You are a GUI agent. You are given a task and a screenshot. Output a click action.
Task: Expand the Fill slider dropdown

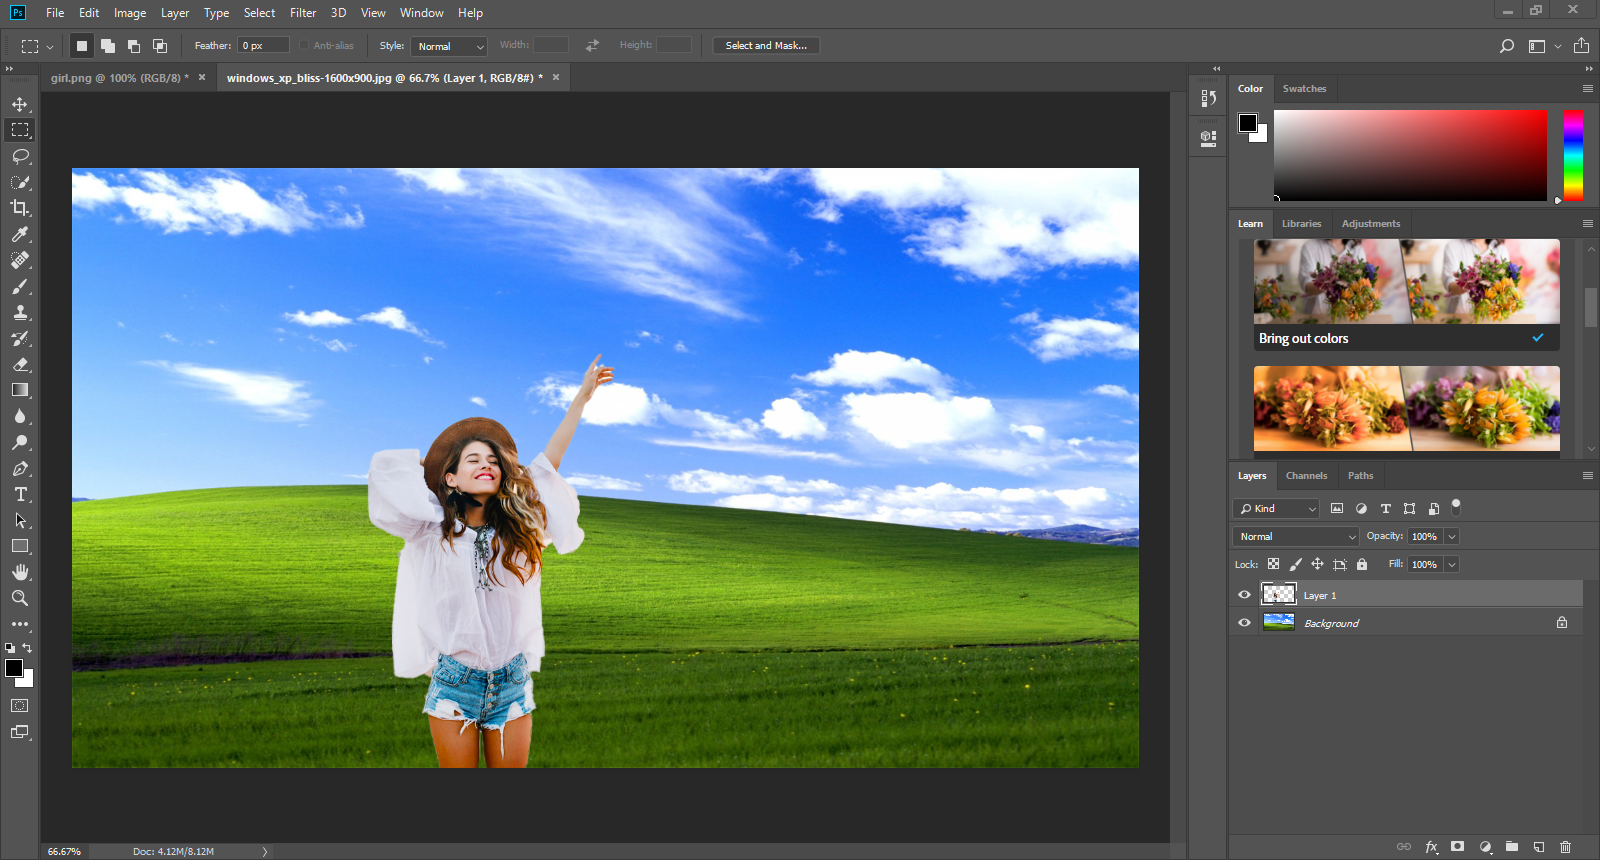coord(1452,565)
